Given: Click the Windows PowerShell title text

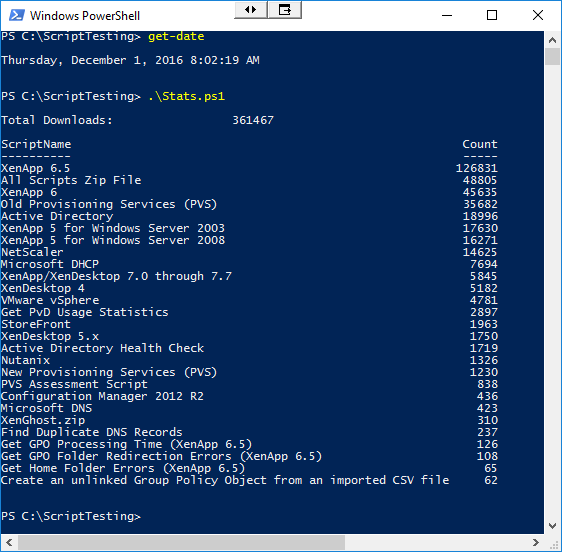Looking at the screenshot, I should [85, 16].
